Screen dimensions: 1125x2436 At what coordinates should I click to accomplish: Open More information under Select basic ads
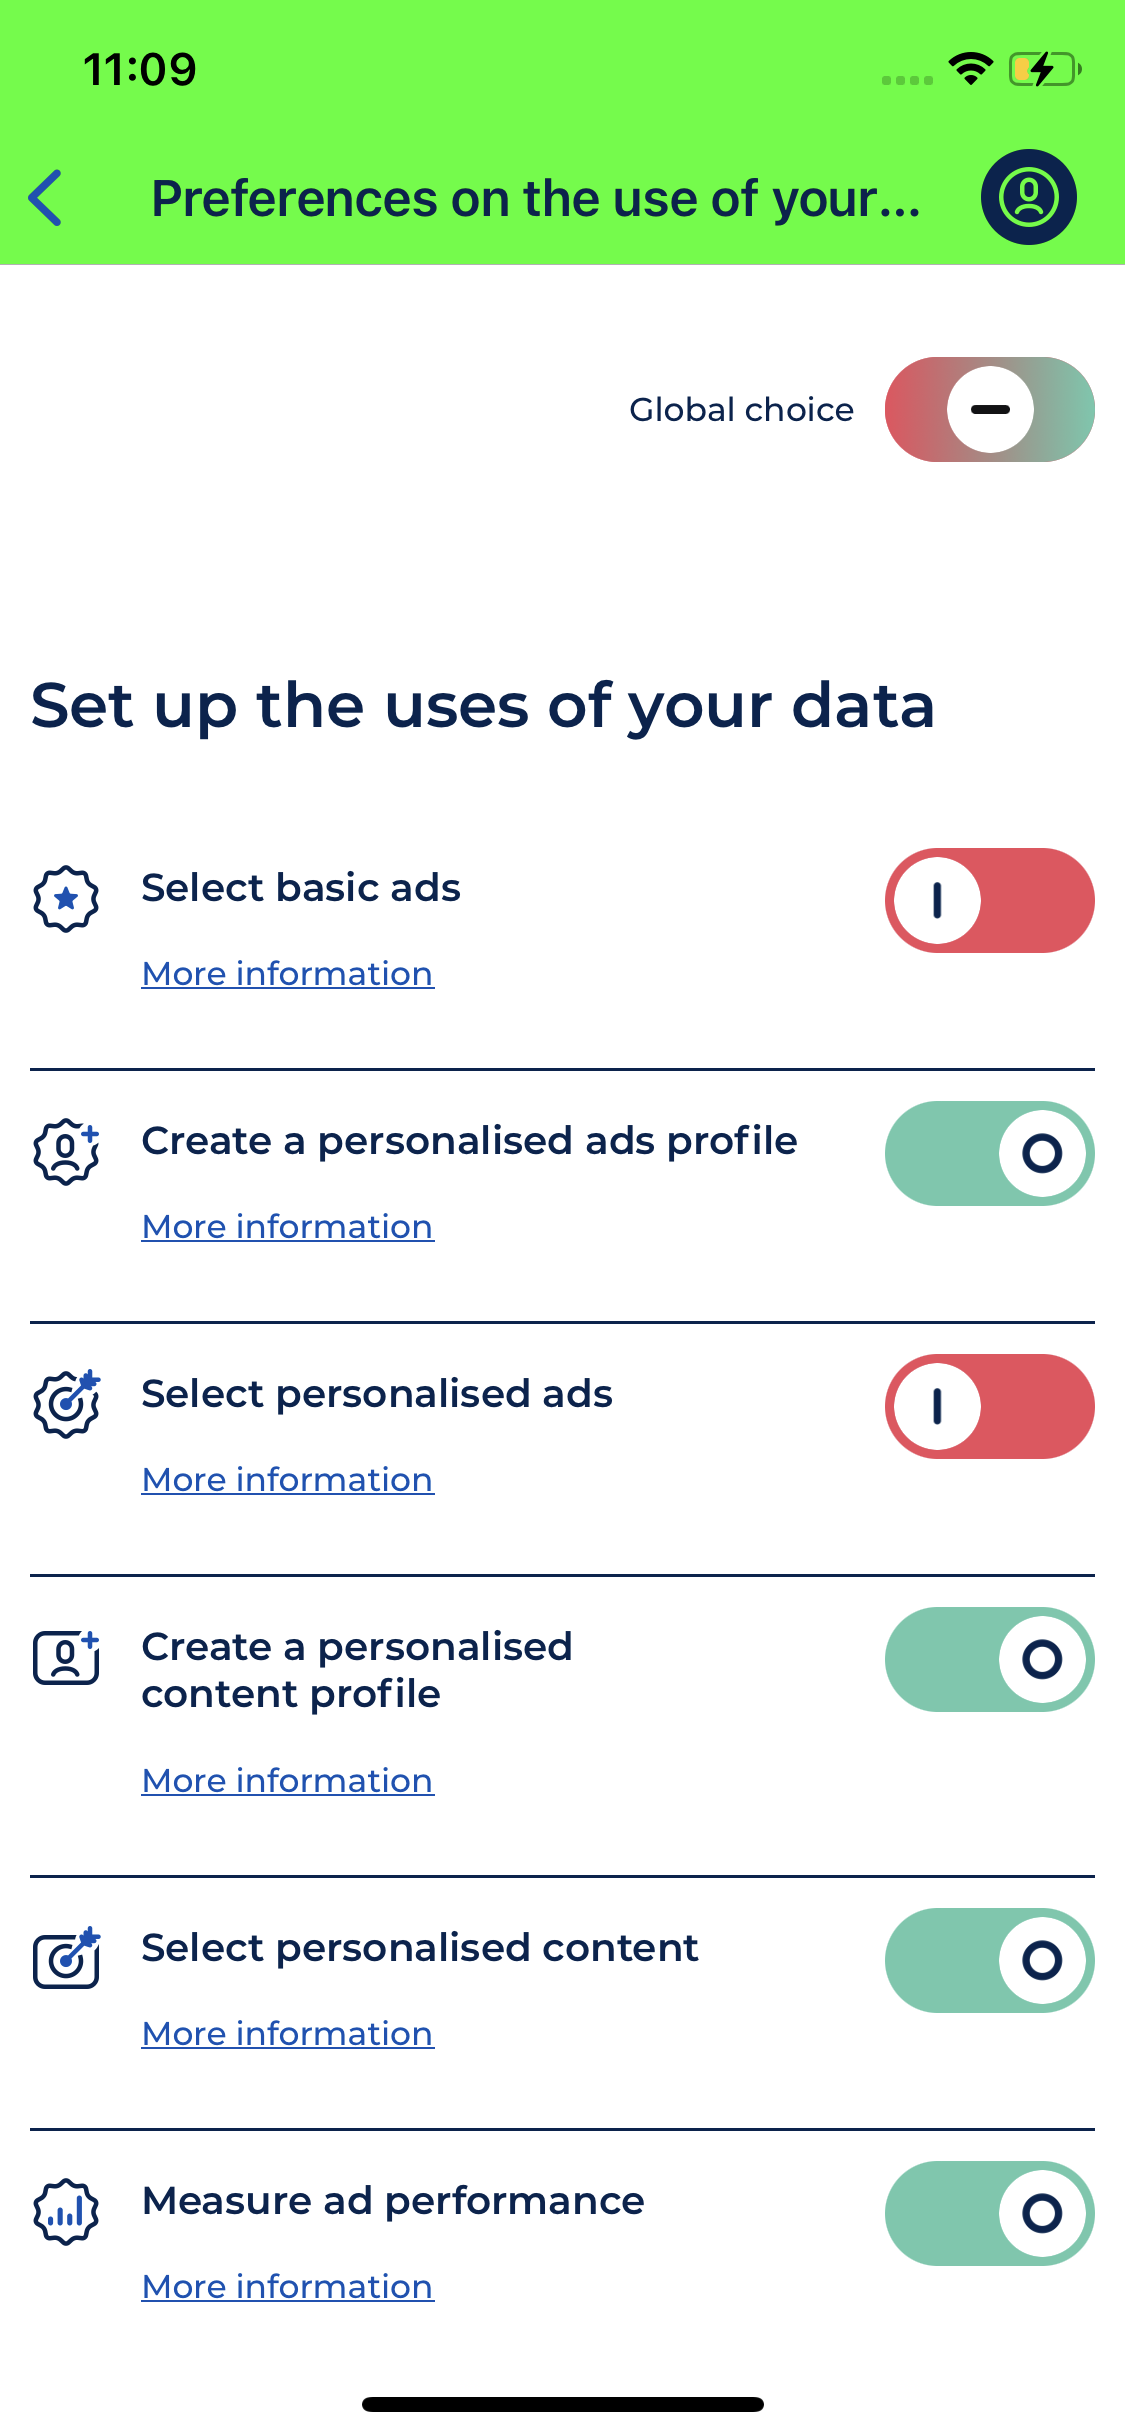point(288,974)
